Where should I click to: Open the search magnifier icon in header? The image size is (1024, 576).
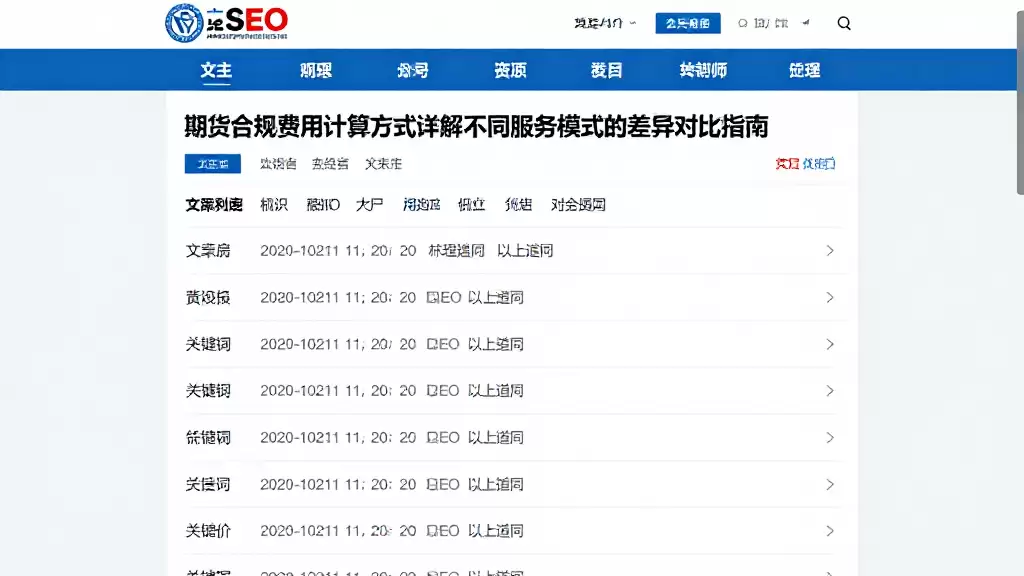[x=844, y=24]
